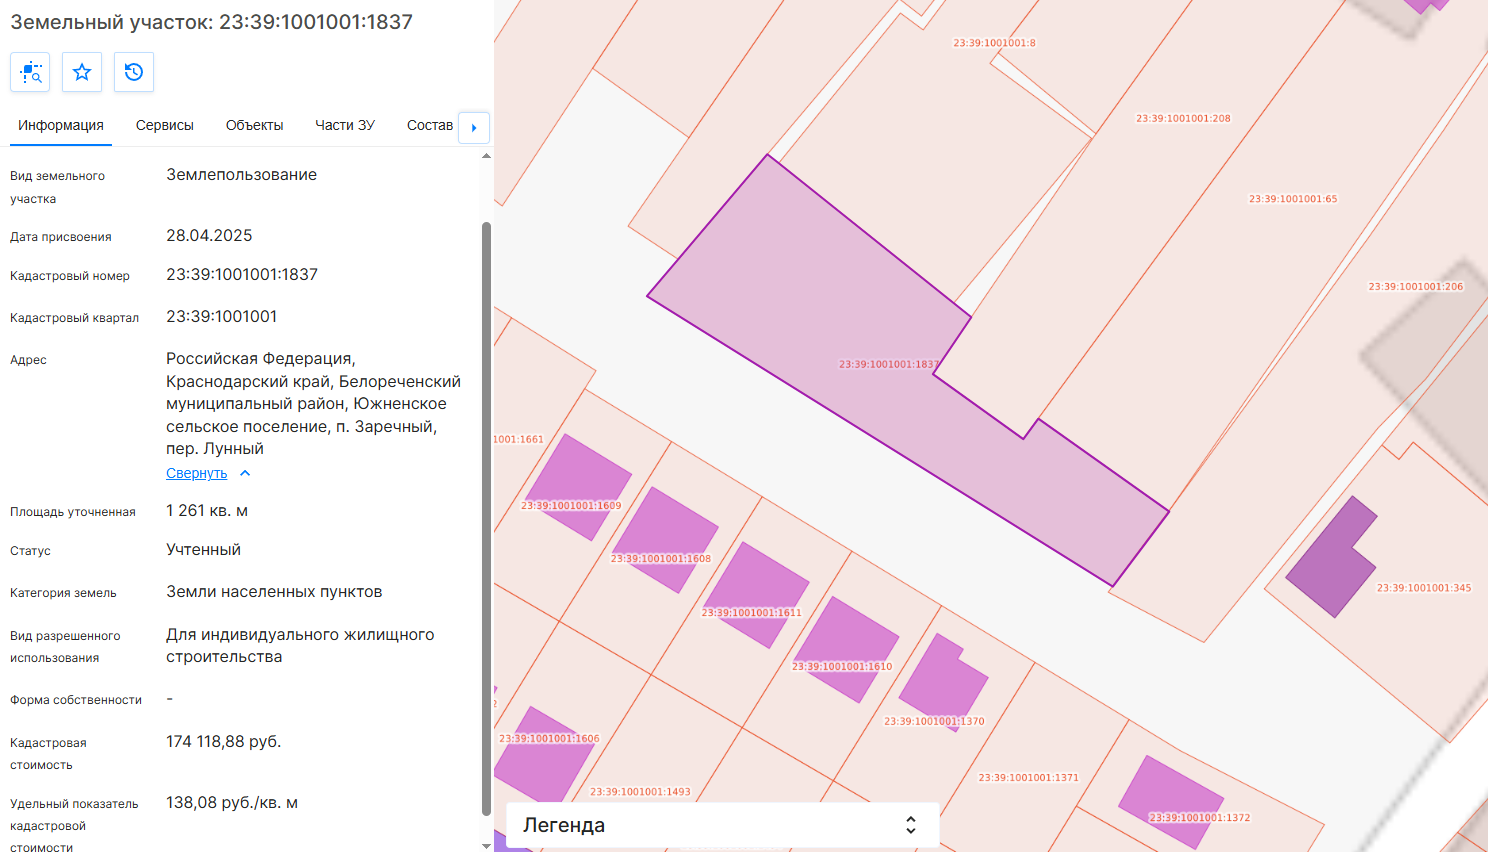Screen dimensions: 1488x852
Task: Select the Информация tab
Action: pos(61,125)
